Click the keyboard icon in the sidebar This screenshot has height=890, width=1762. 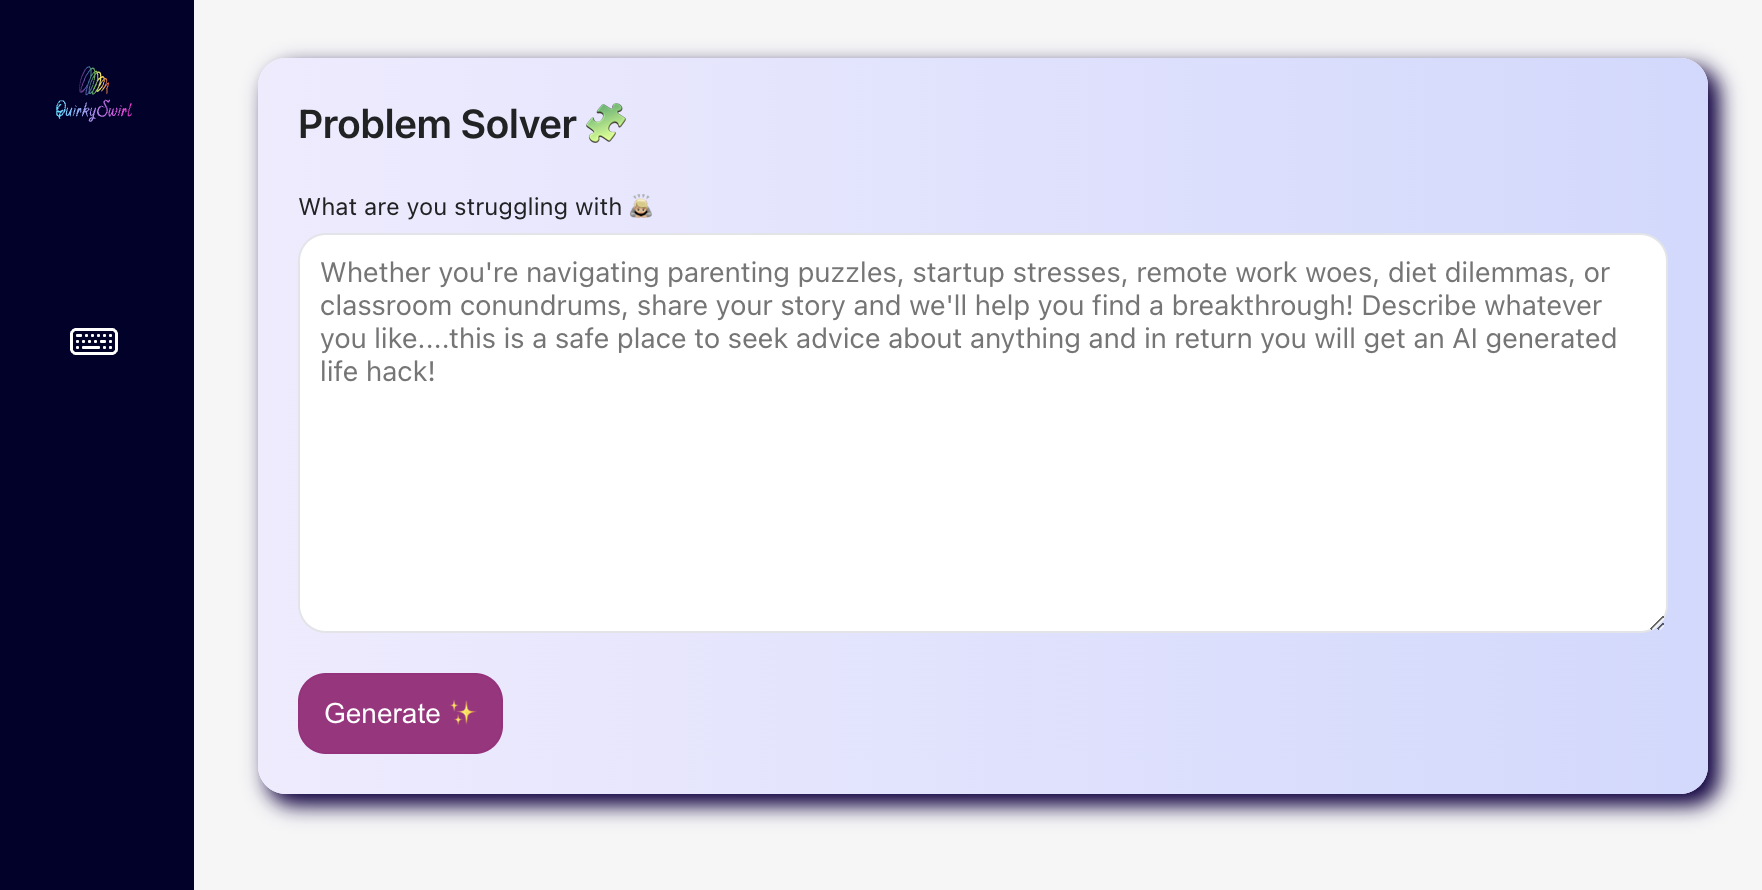point(93,340)
